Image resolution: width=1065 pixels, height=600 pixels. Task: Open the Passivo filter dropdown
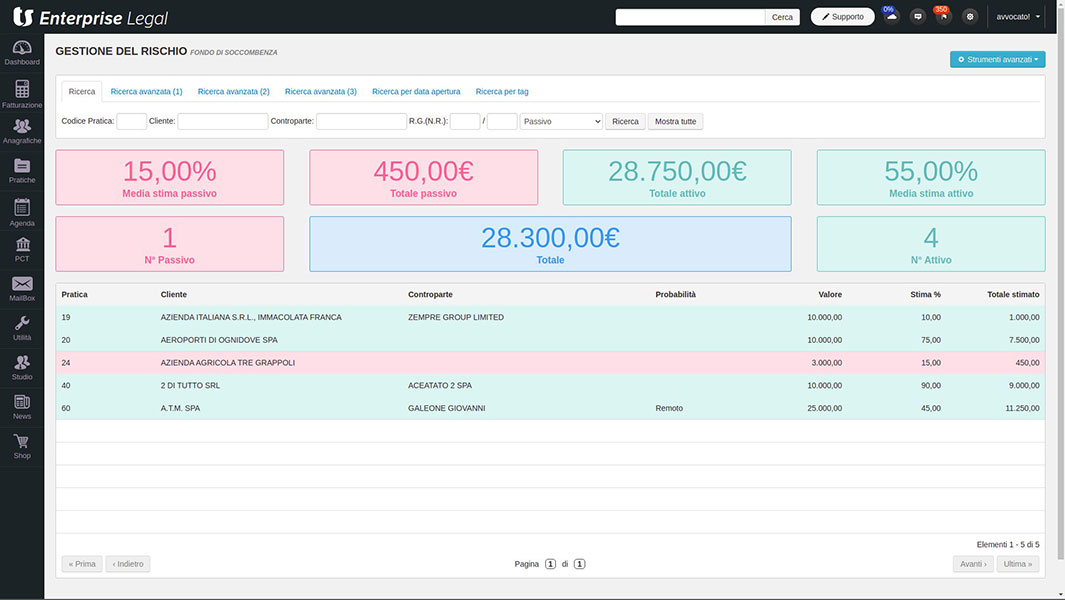[x=561, y=122]
